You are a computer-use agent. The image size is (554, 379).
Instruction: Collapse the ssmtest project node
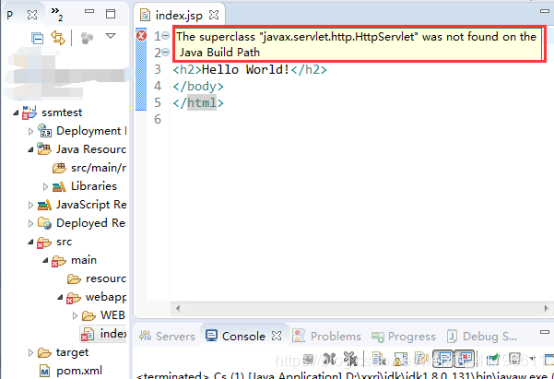(x=16, y=113)
